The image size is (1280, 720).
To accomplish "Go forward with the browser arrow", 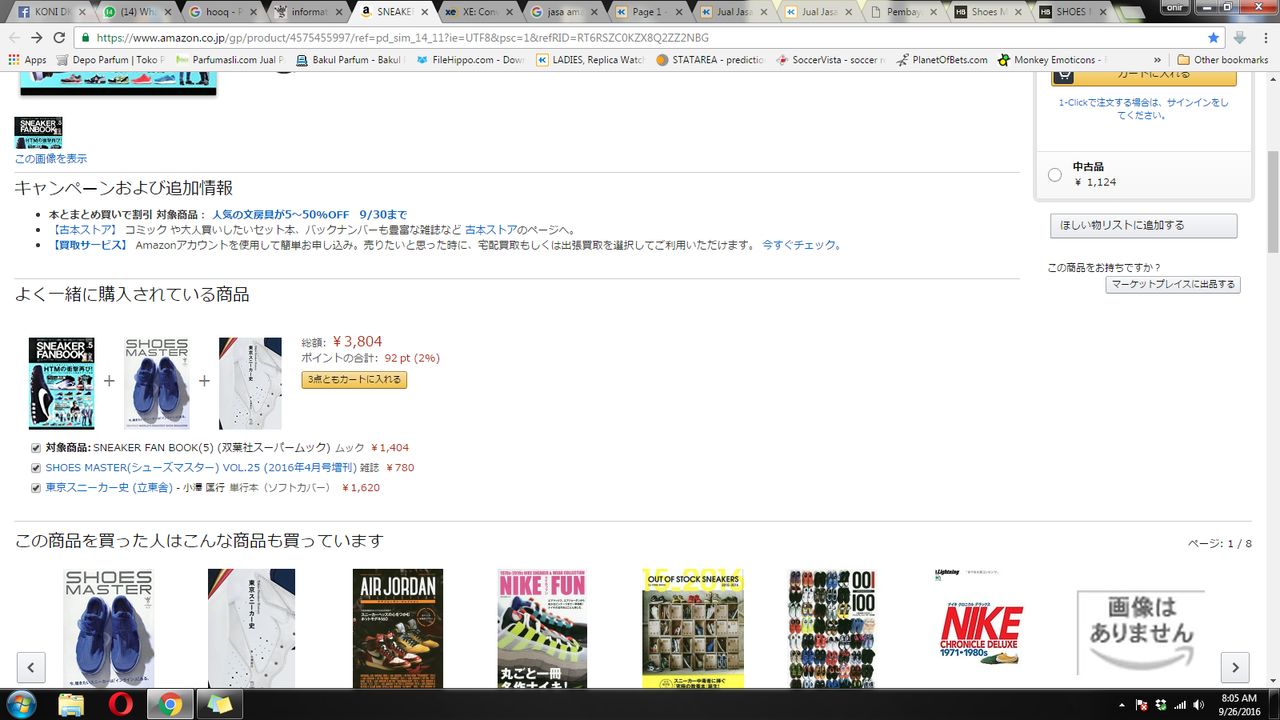I will 36,37.
